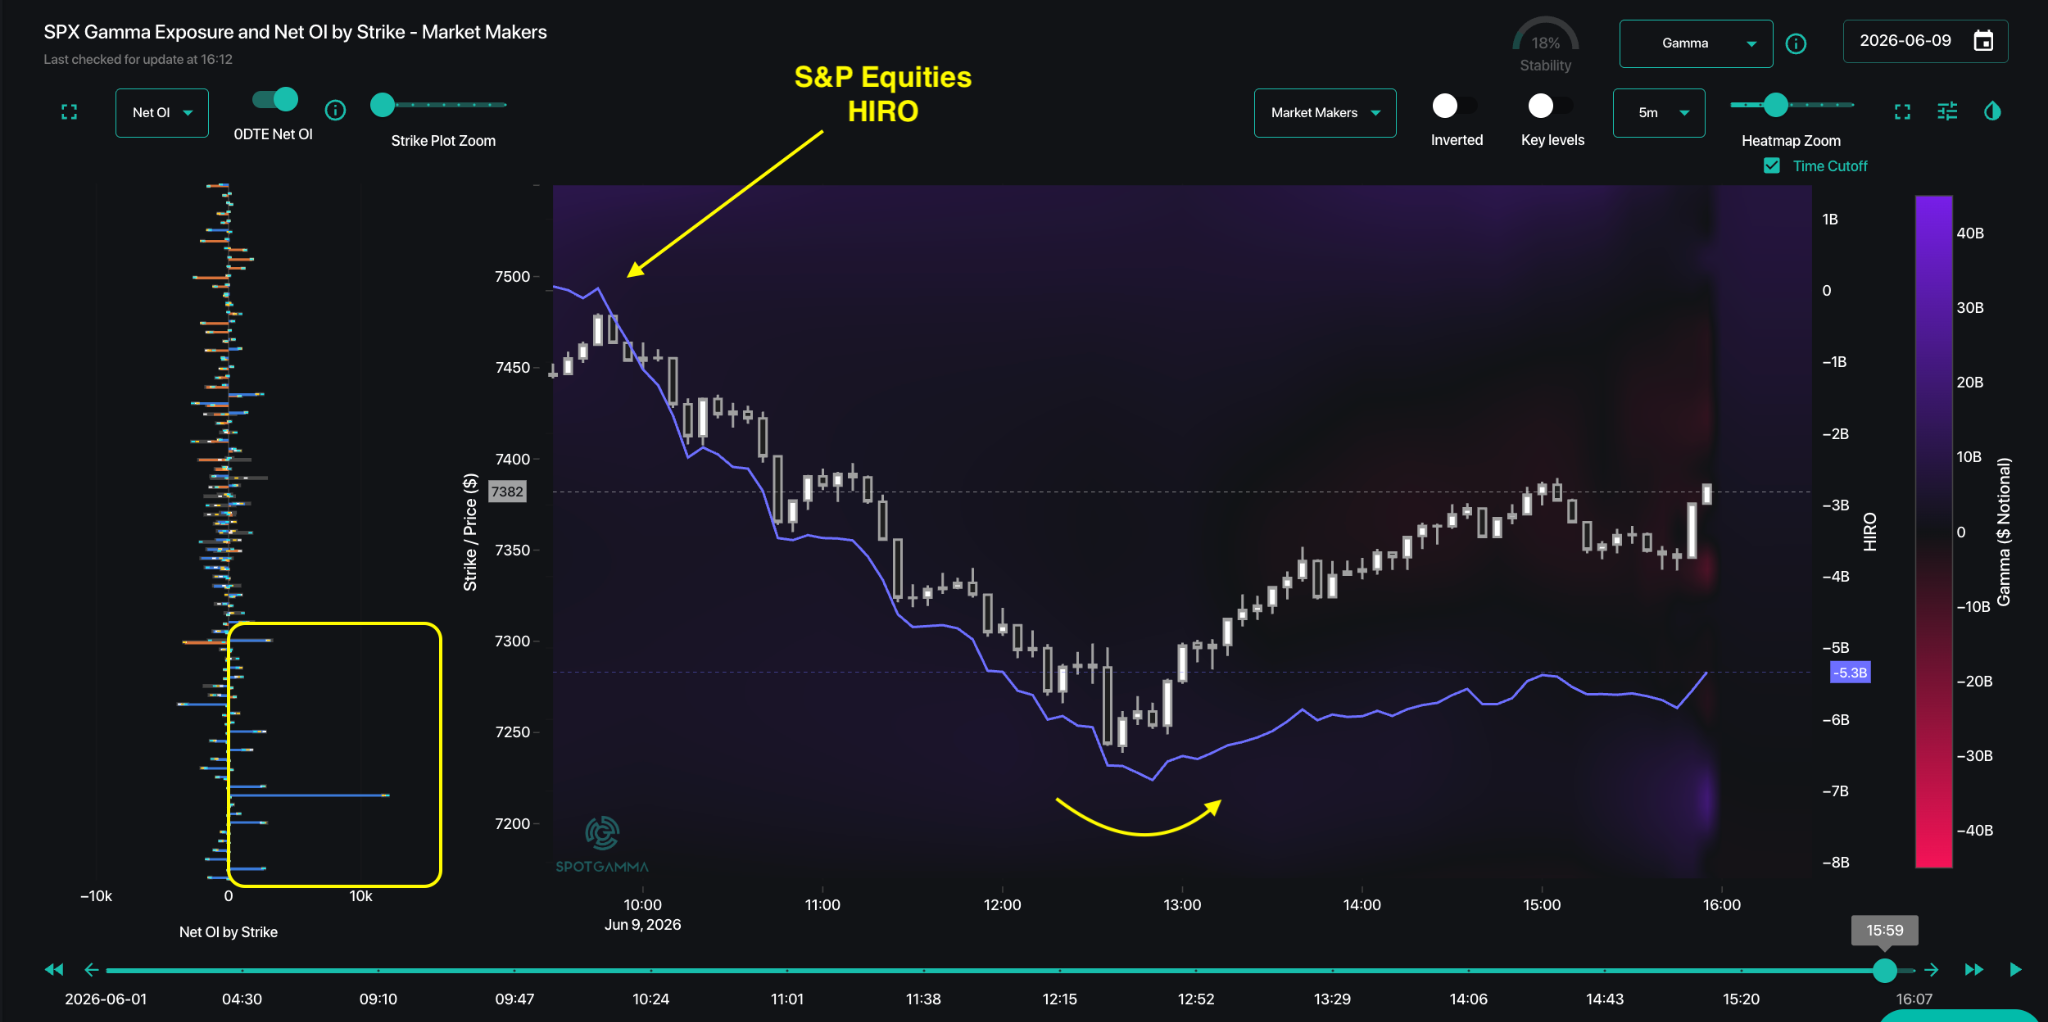2048x1022 pixels.
Task: Turn on the Key levels toggle
Action: (1549, 105)
